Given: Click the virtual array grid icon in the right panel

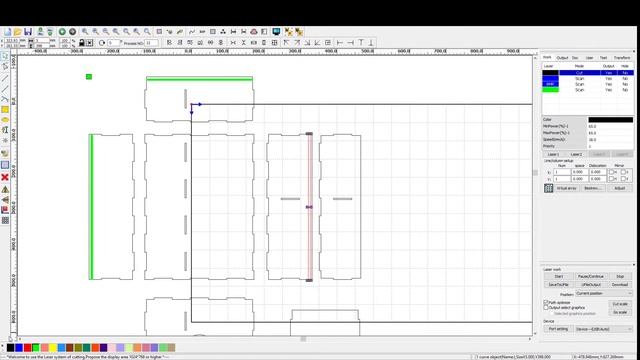Looking at the screenshot, I should pos(549,188).
